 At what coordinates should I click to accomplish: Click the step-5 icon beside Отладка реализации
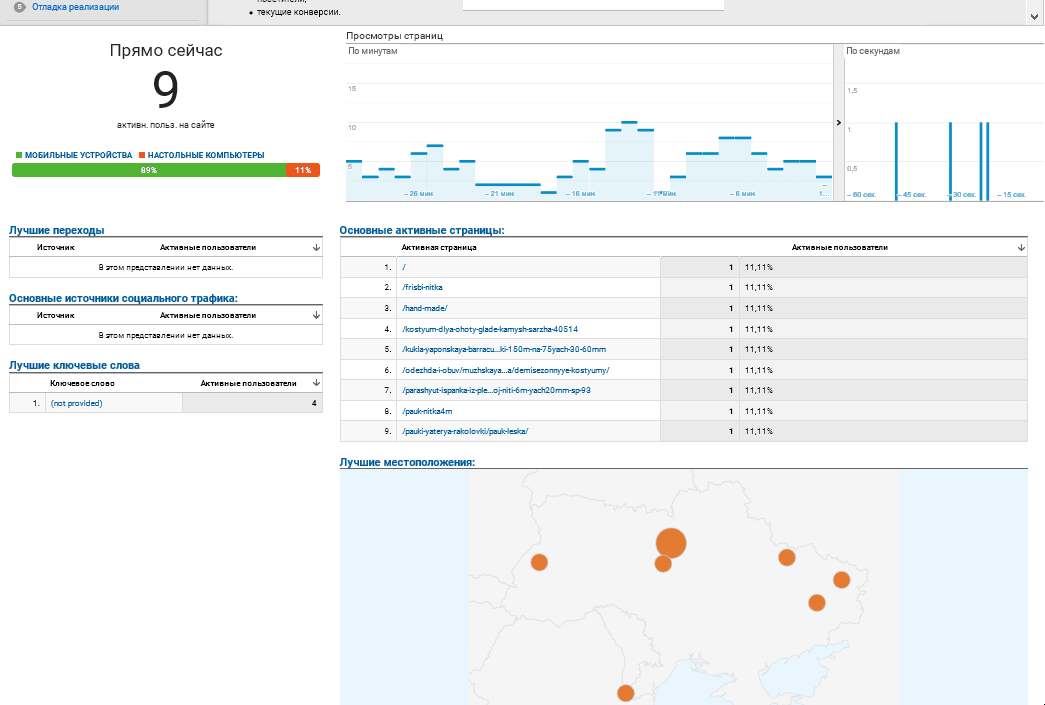tap(19, 7)
